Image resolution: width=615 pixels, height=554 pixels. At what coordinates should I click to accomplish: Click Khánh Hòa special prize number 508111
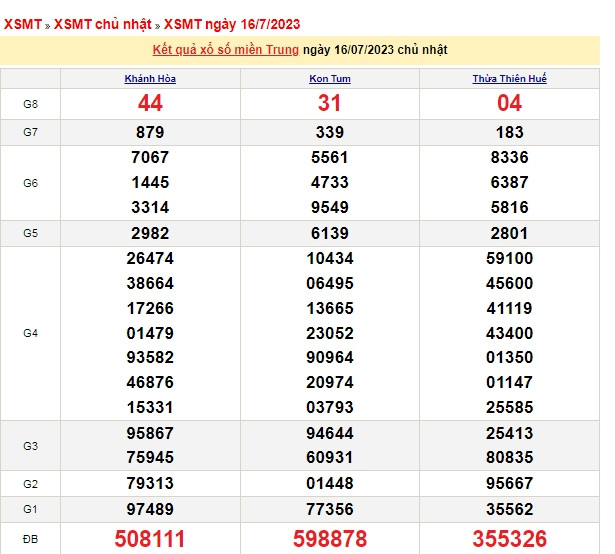pos(150,539)
